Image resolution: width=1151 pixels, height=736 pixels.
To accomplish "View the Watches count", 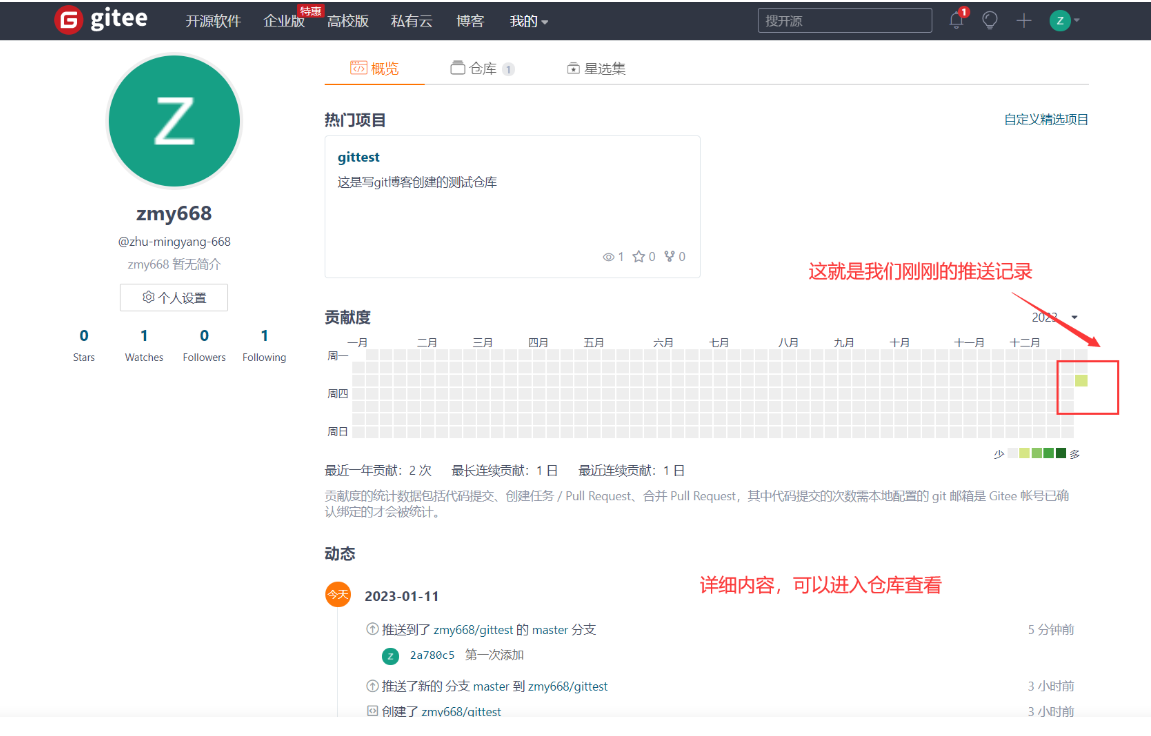I will click(144, 345).
